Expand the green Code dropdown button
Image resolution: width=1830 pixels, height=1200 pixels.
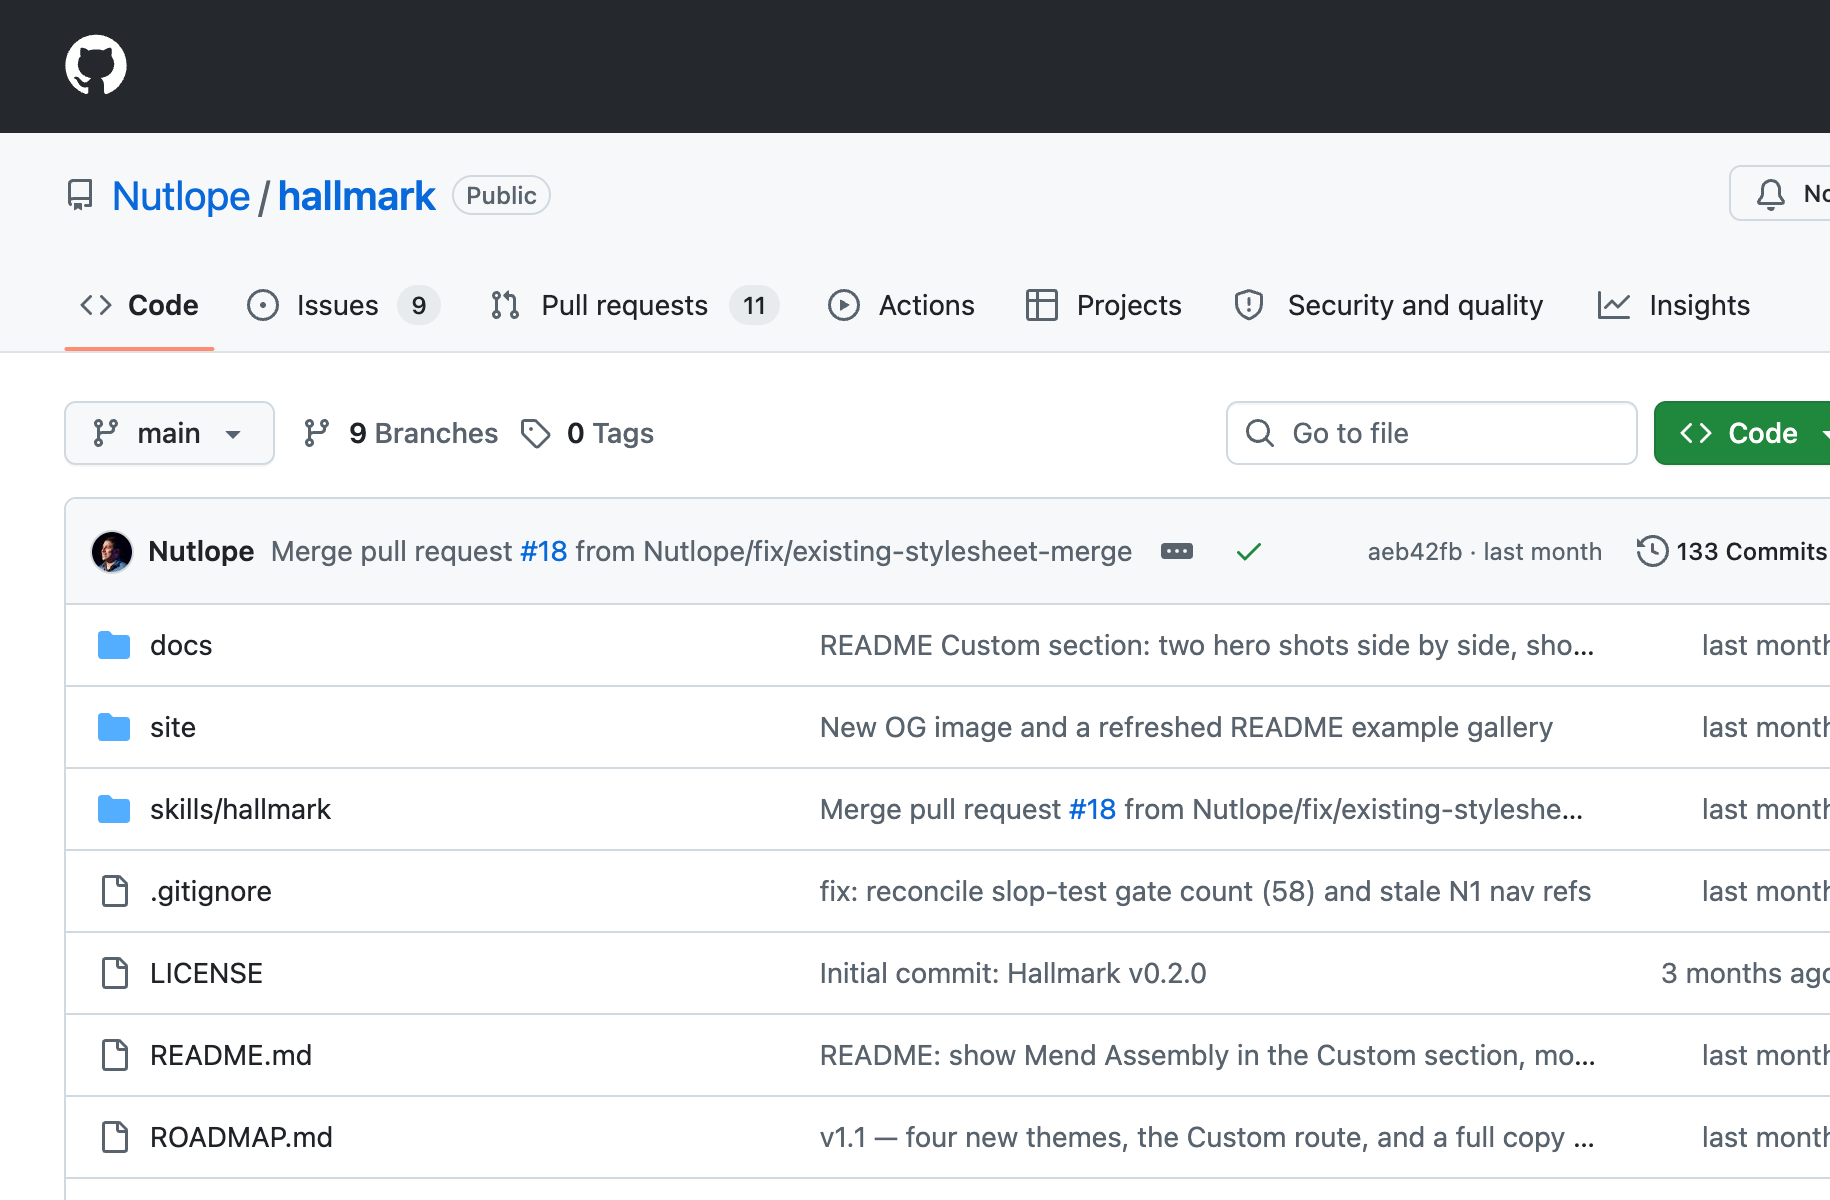(x=1744, y=433)
